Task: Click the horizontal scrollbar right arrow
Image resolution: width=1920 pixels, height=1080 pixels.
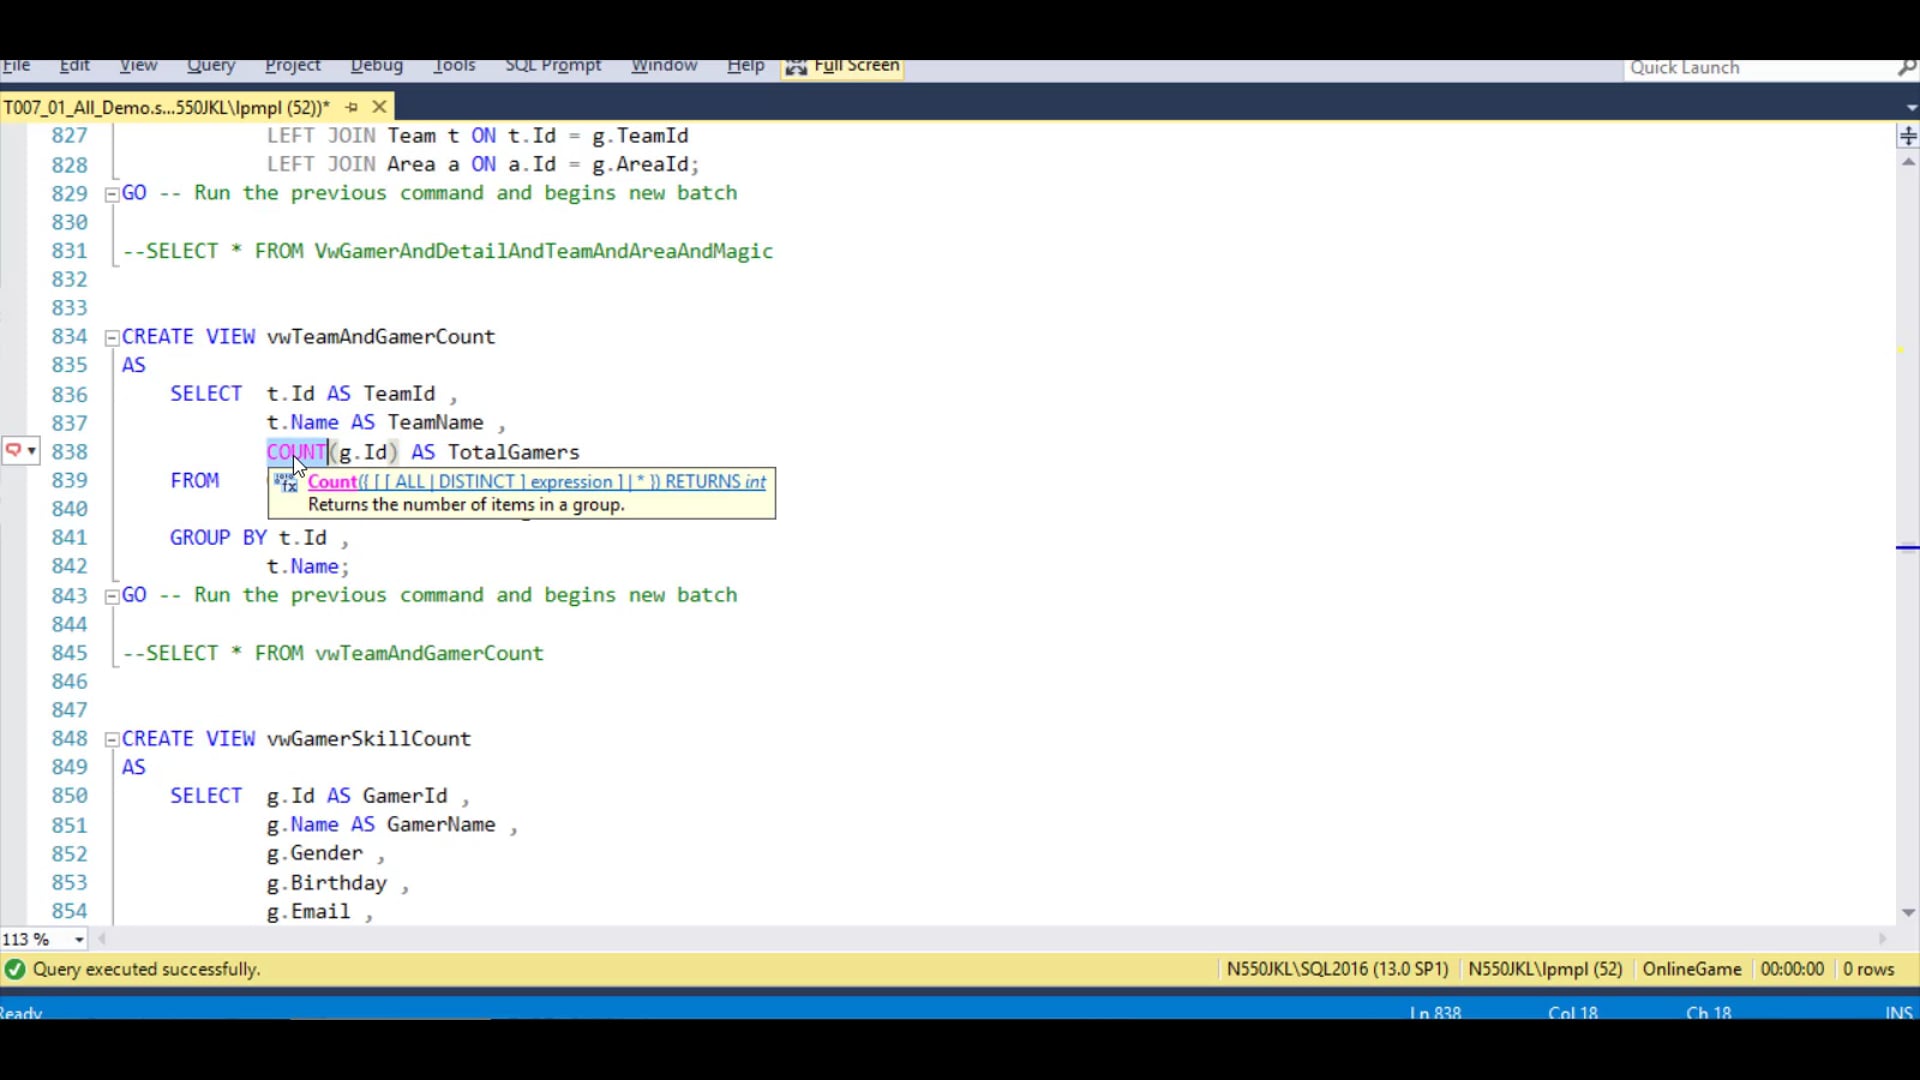Action: 1883,940
